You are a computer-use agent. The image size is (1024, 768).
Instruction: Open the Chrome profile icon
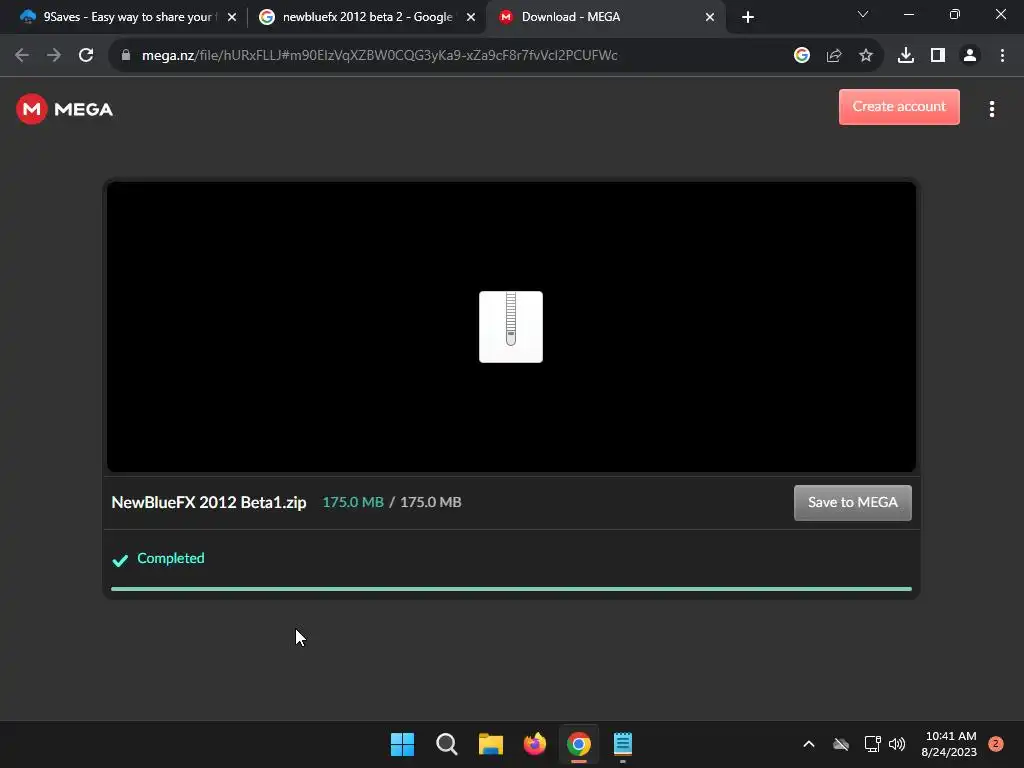(970, 56)
